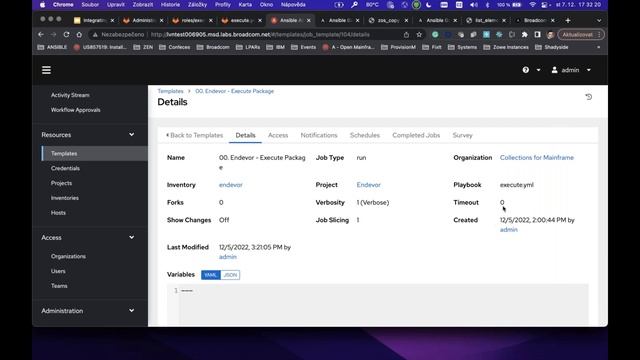
Task: Switch variables view to YAML
Action: [211, 275]
